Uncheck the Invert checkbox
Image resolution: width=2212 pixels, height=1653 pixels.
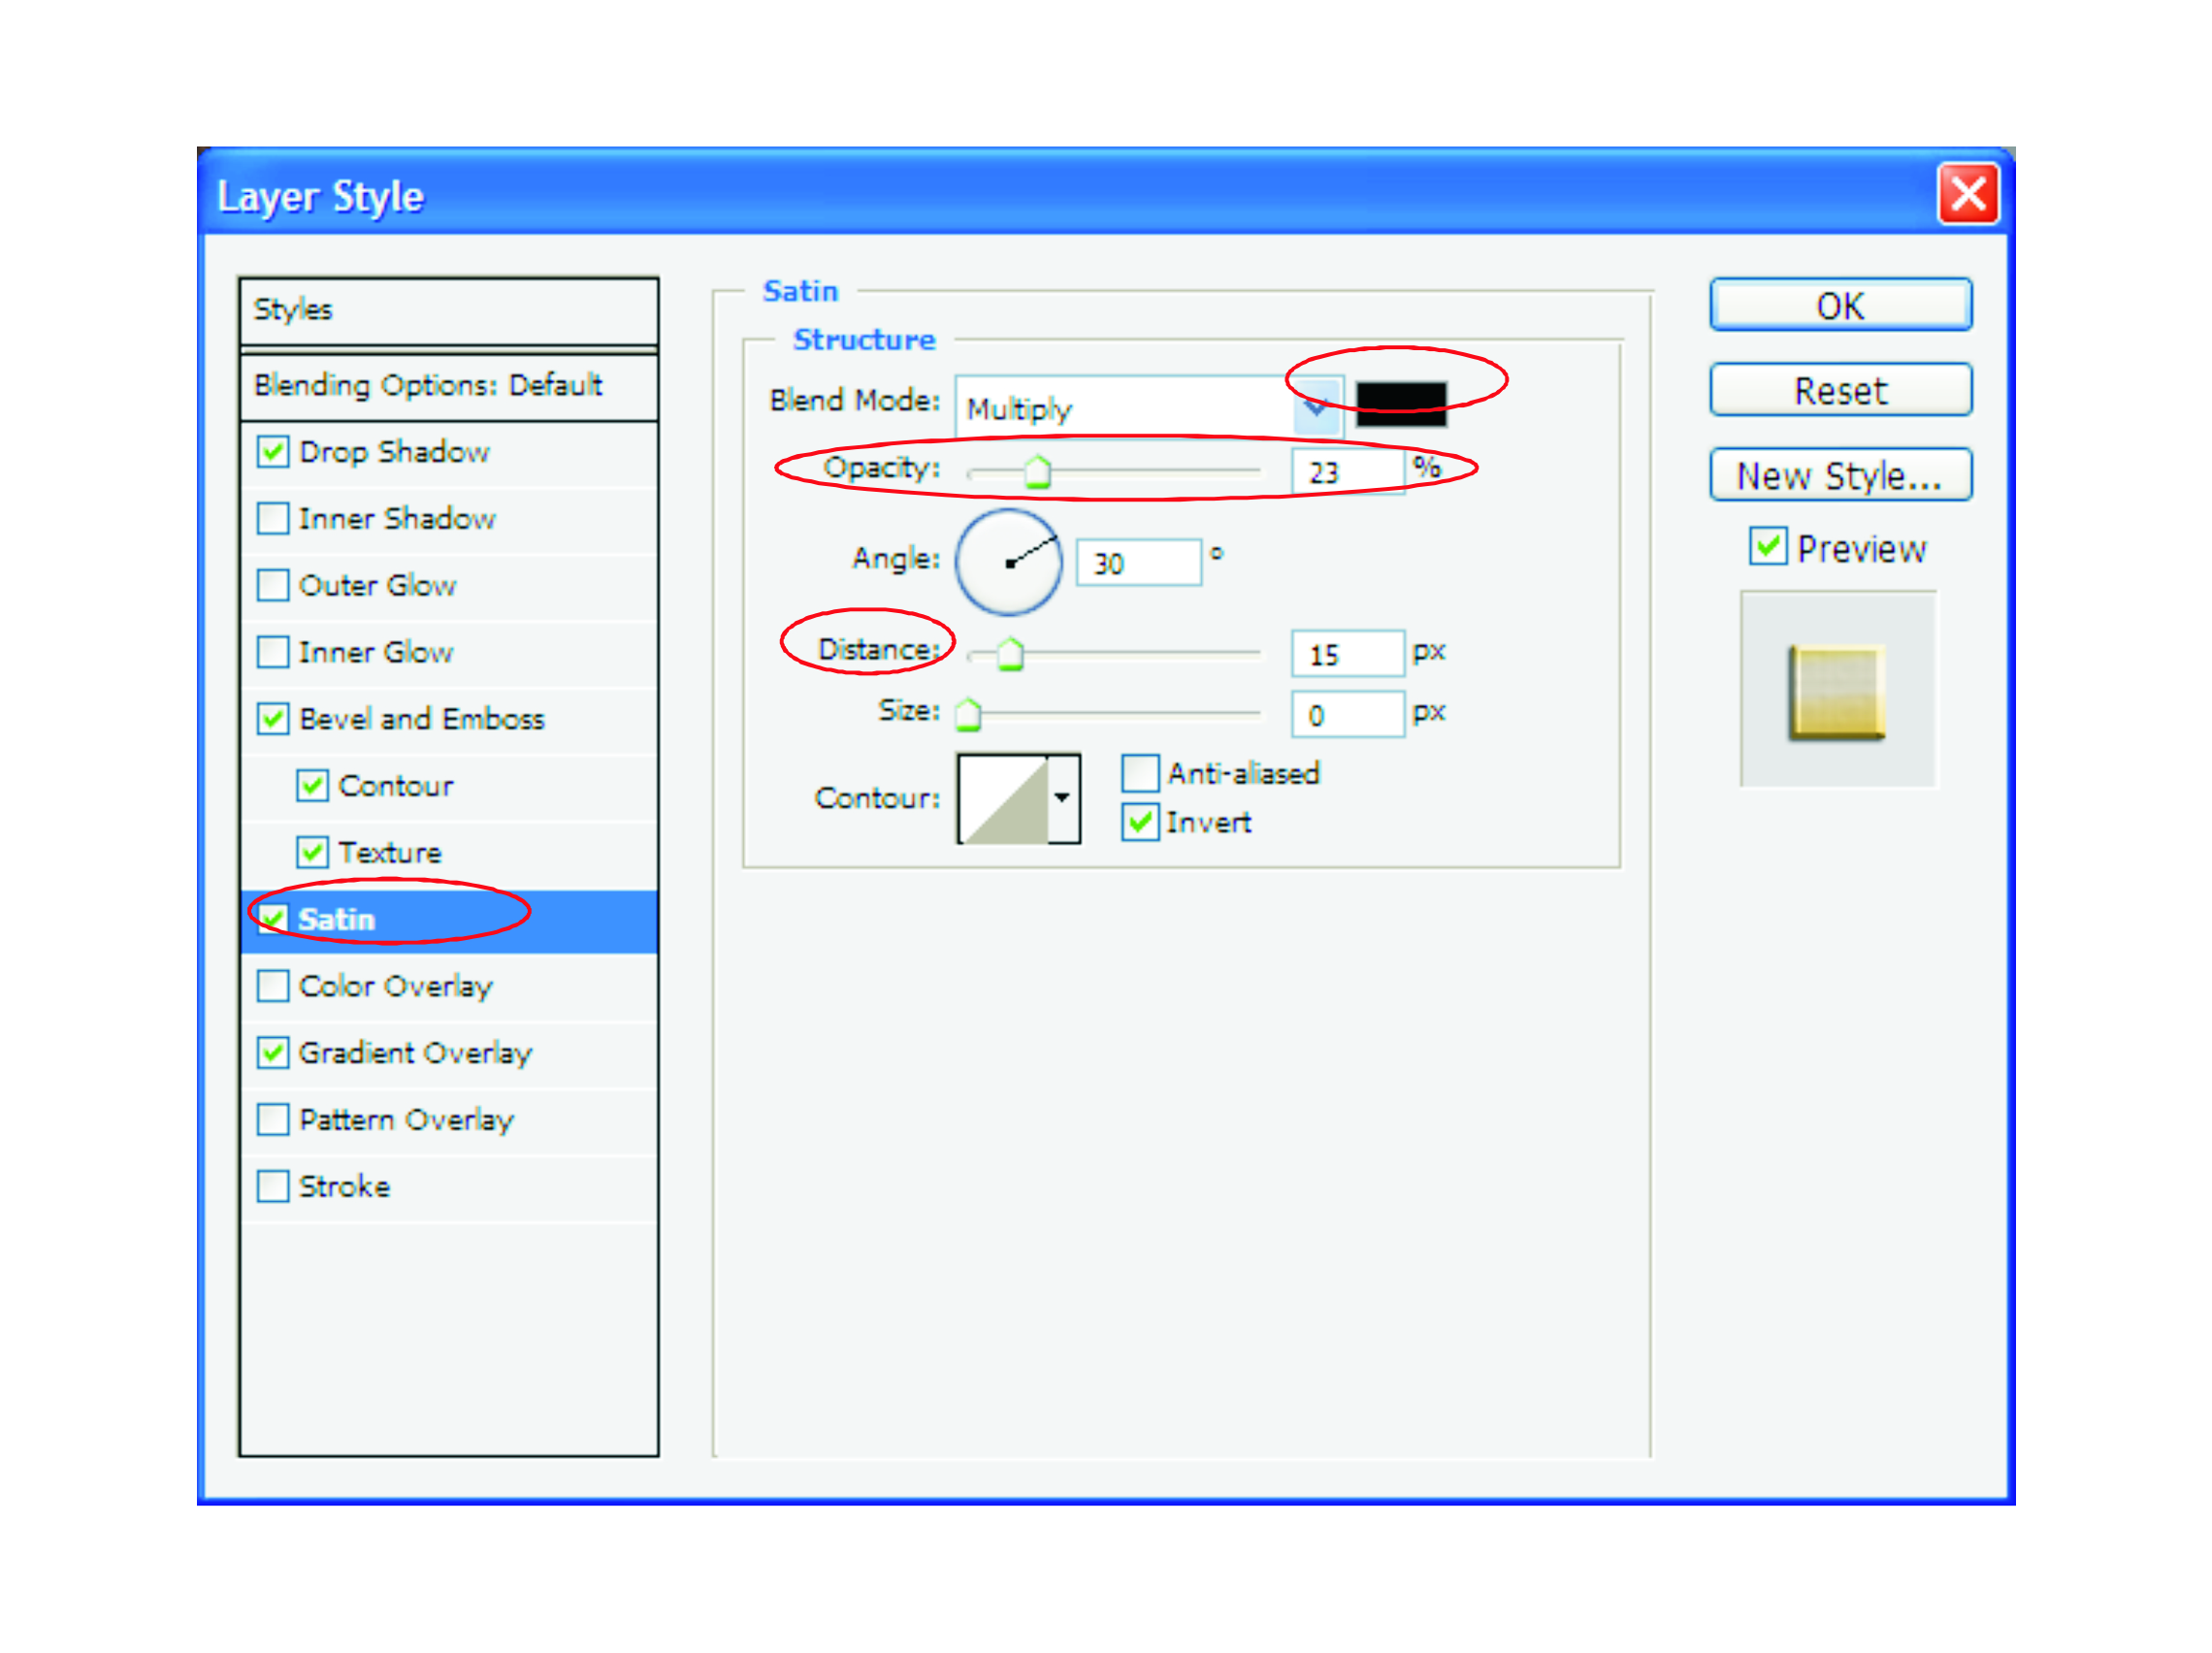(x=1139, y=822)
